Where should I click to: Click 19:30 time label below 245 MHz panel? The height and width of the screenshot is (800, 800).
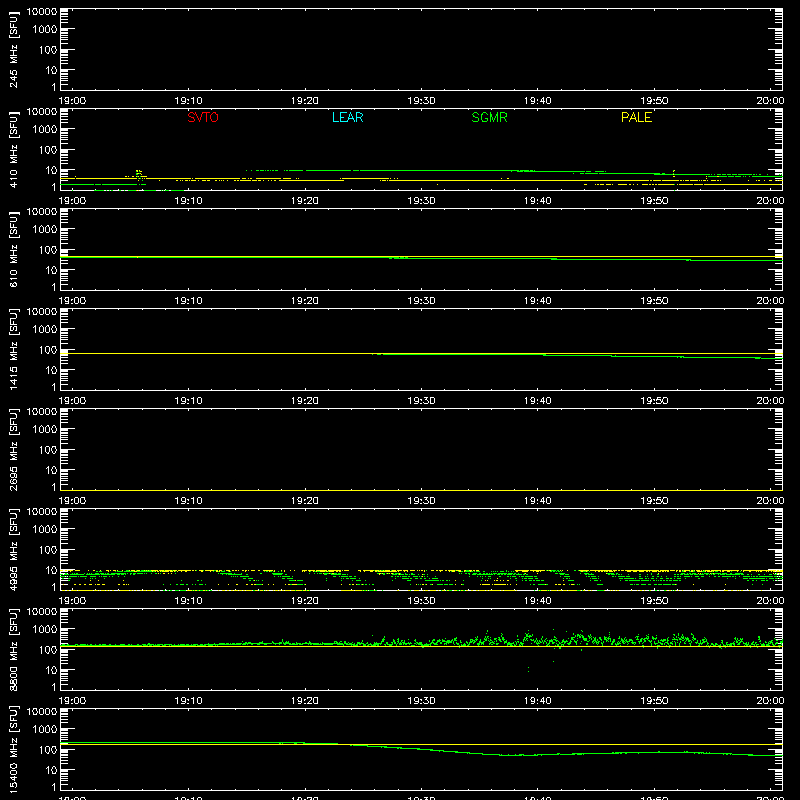pos(421,101)
